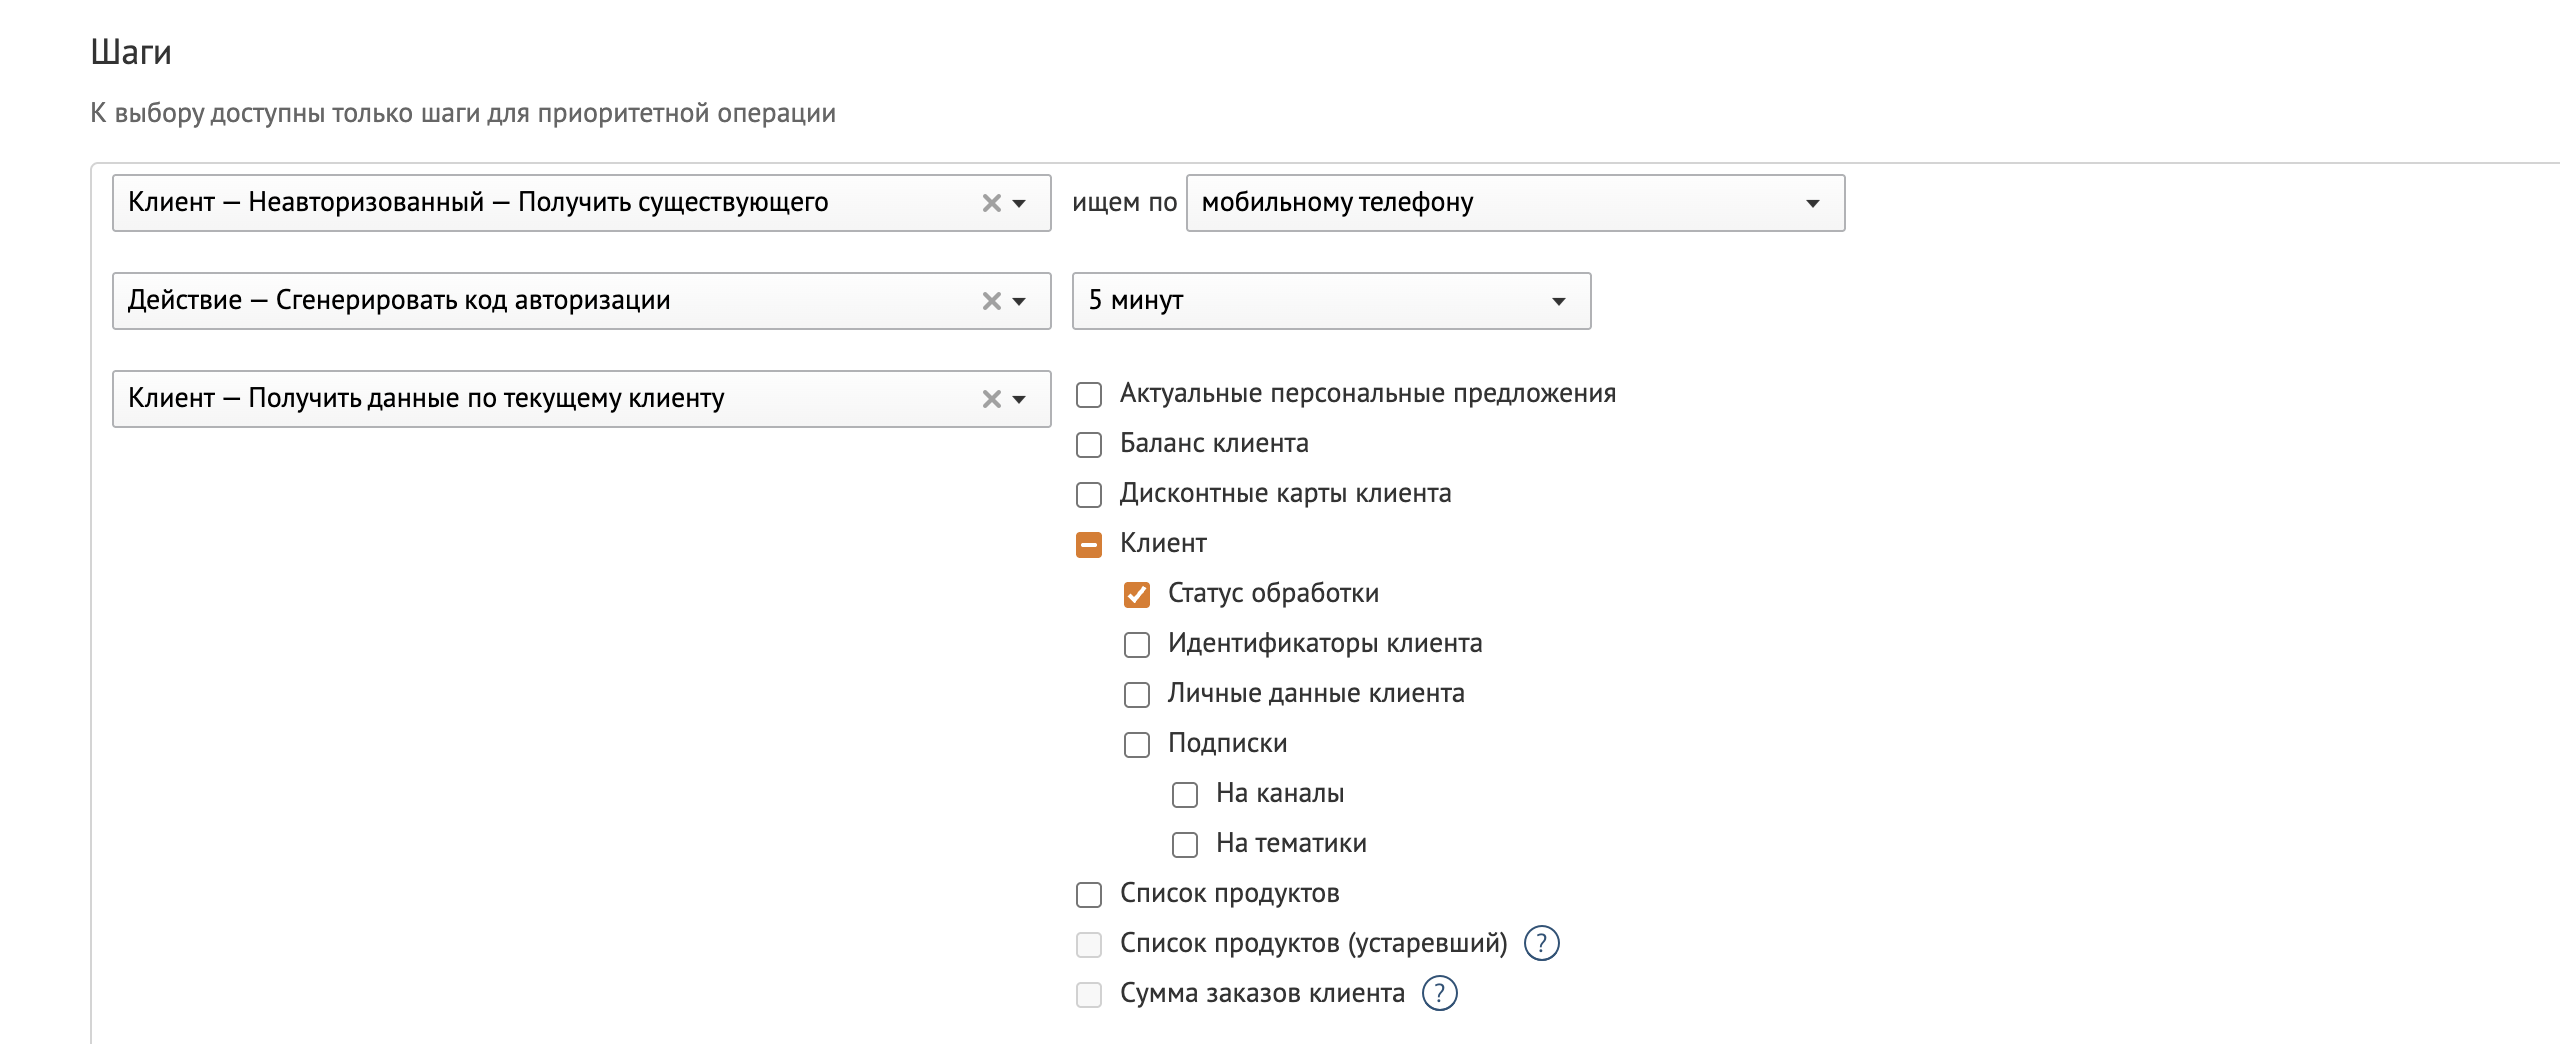Image resolution: width=2560 pixels, height=1044 pixels.
Task: Open the 'мобильному телефону' search-by dropdown
Action: tap(1515, 203)
